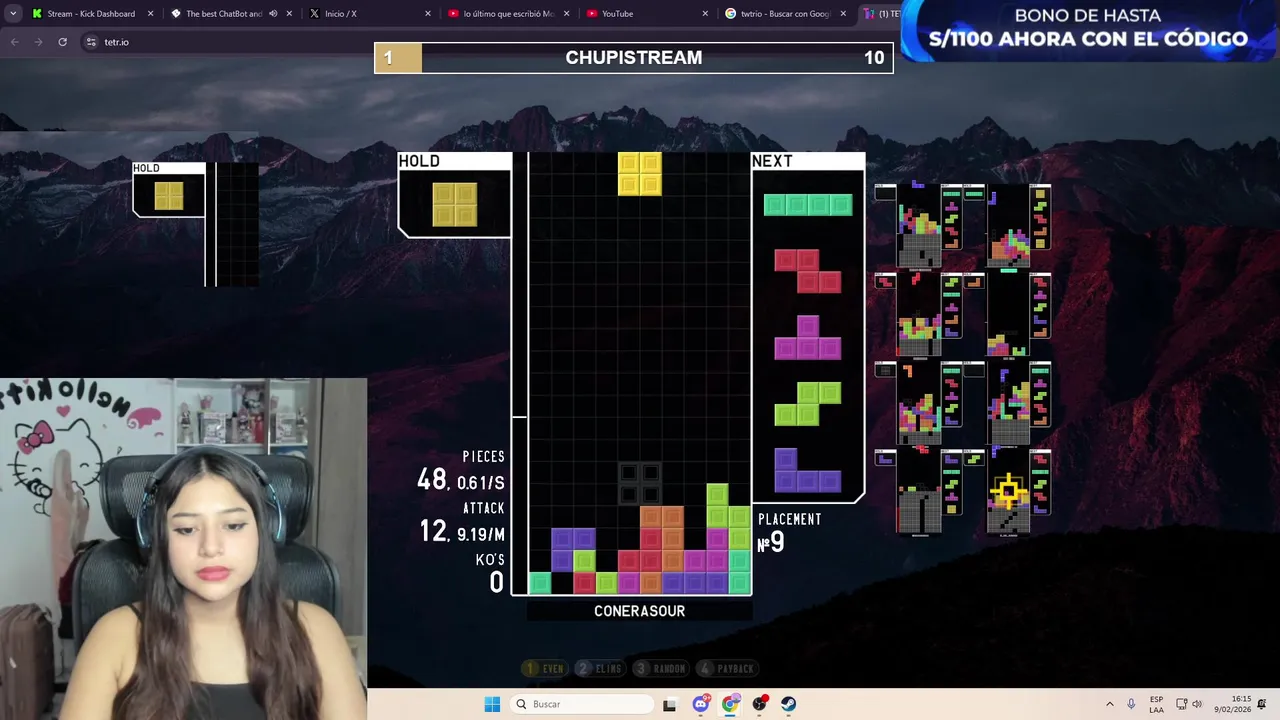This screenshot has width=1280, height=720.
Task: Open the Windows Start menu
Action: tap(492, 704)
